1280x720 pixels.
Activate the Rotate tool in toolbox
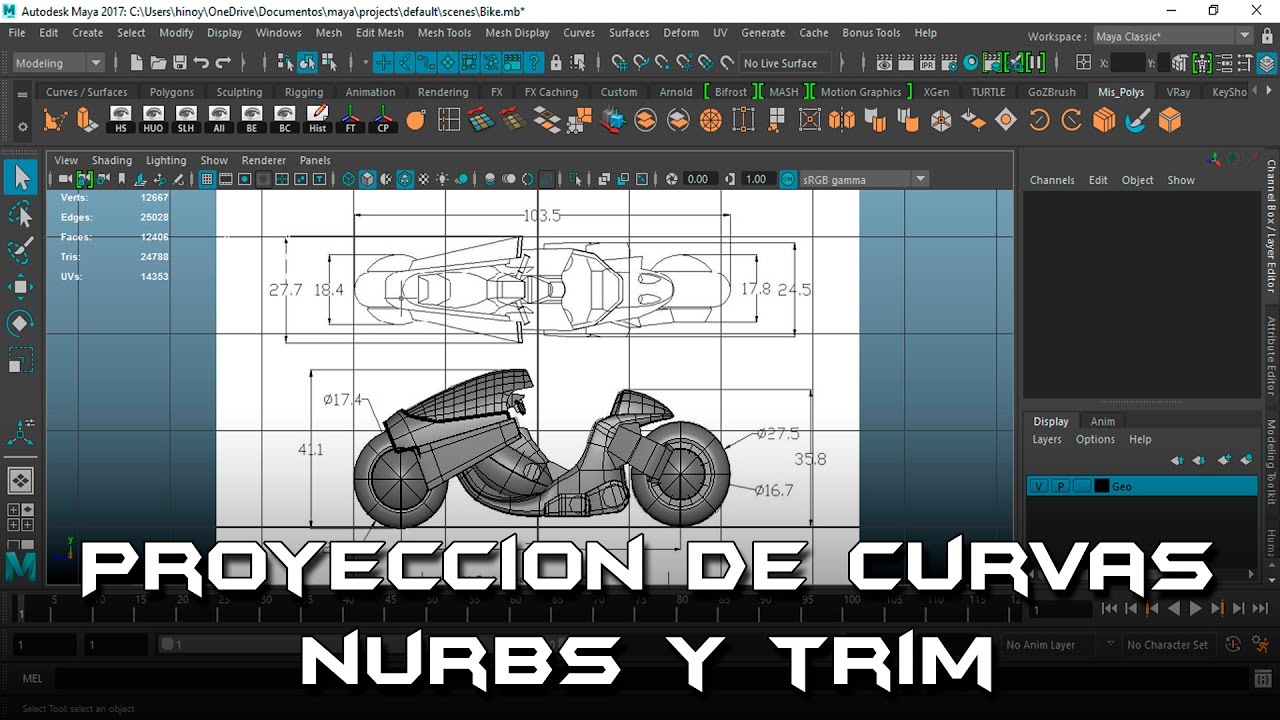pos(21,323)
